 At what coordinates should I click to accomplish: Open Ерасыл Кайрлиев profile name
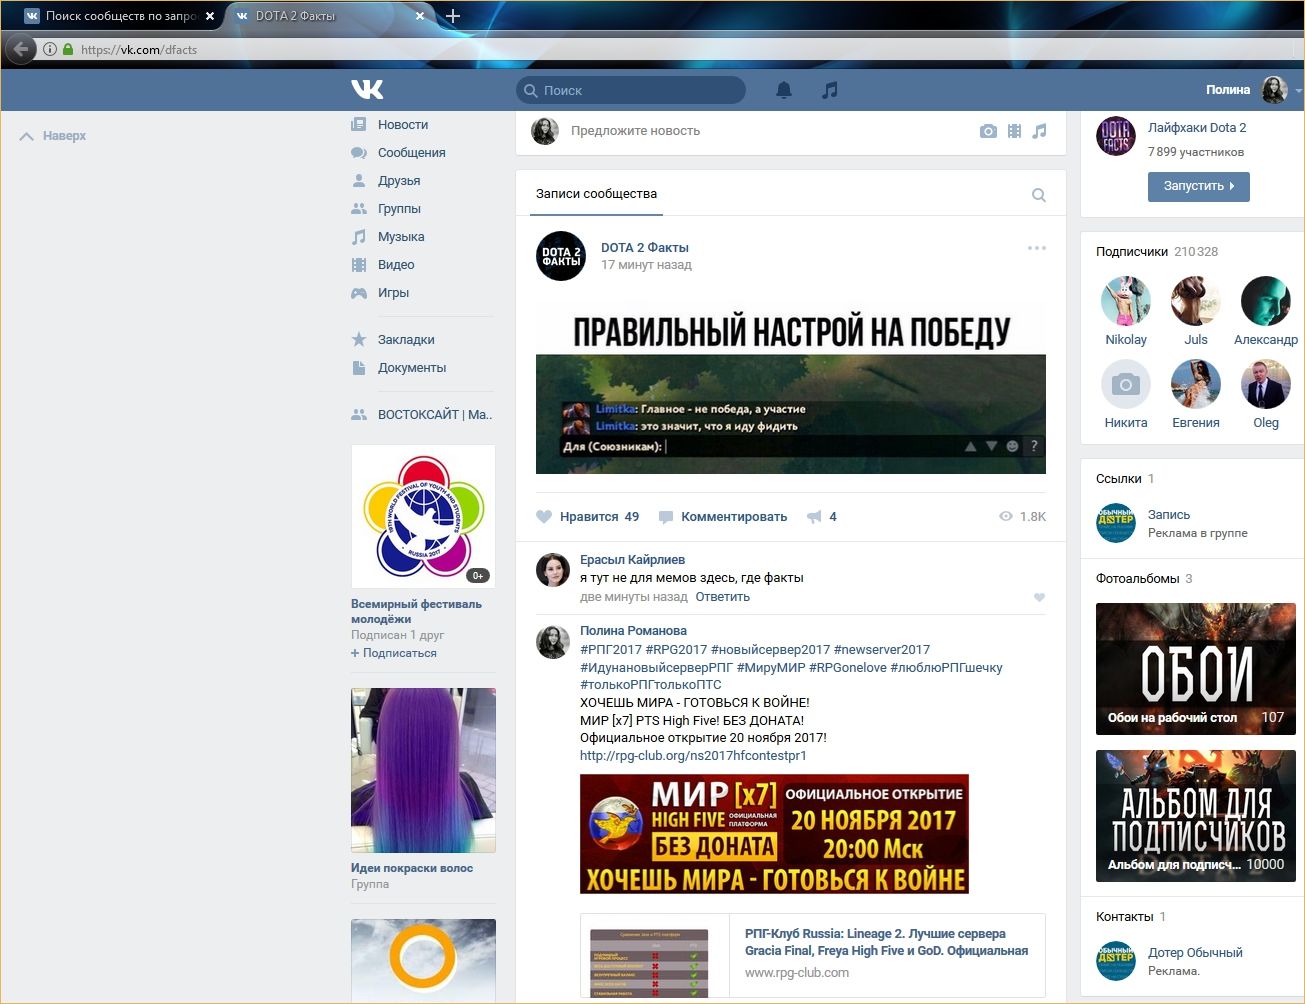[632, 560]
